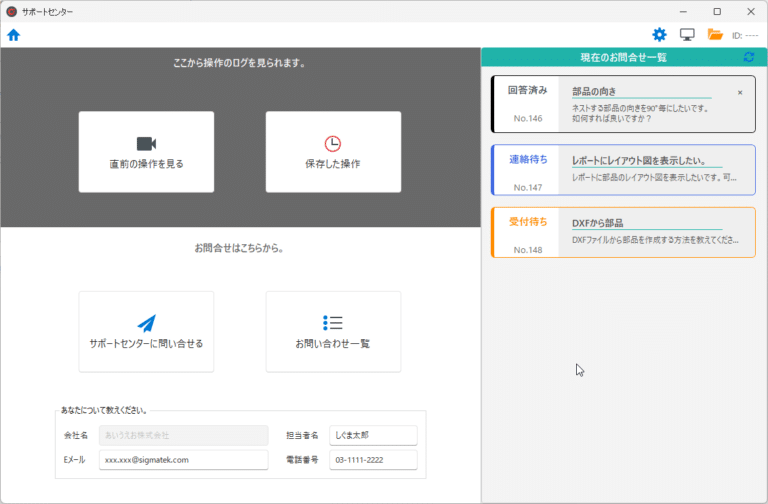Select the 受付待ち card No.148
768x504 pixels.
click(x=623, y=232)
